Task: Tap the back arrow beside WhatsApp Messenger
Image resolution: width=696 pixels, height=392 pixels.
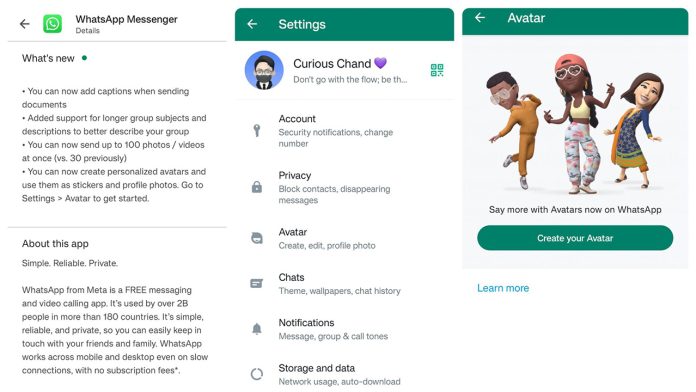Action: 25,24
